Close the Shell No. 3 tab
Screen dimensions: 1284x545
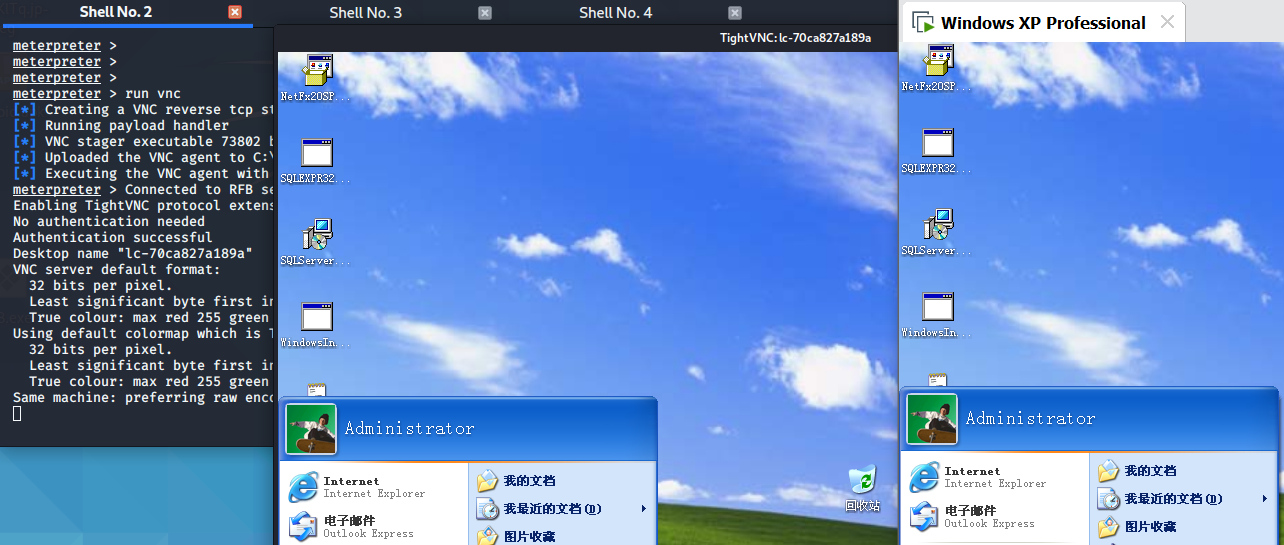485,13
